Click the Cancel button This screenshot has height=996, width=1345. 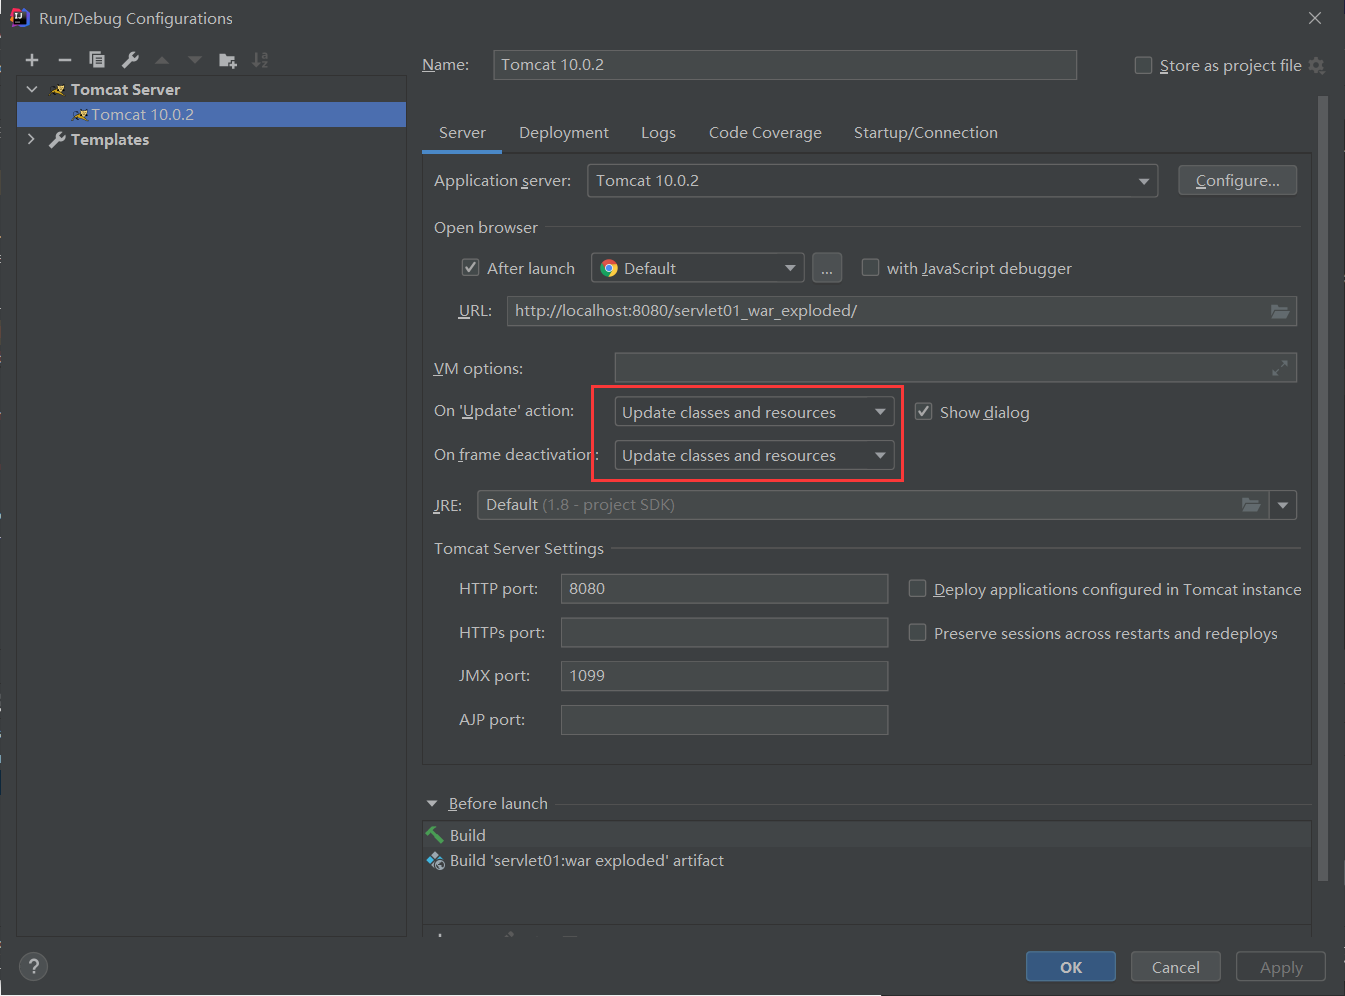tap(1176, 967)
